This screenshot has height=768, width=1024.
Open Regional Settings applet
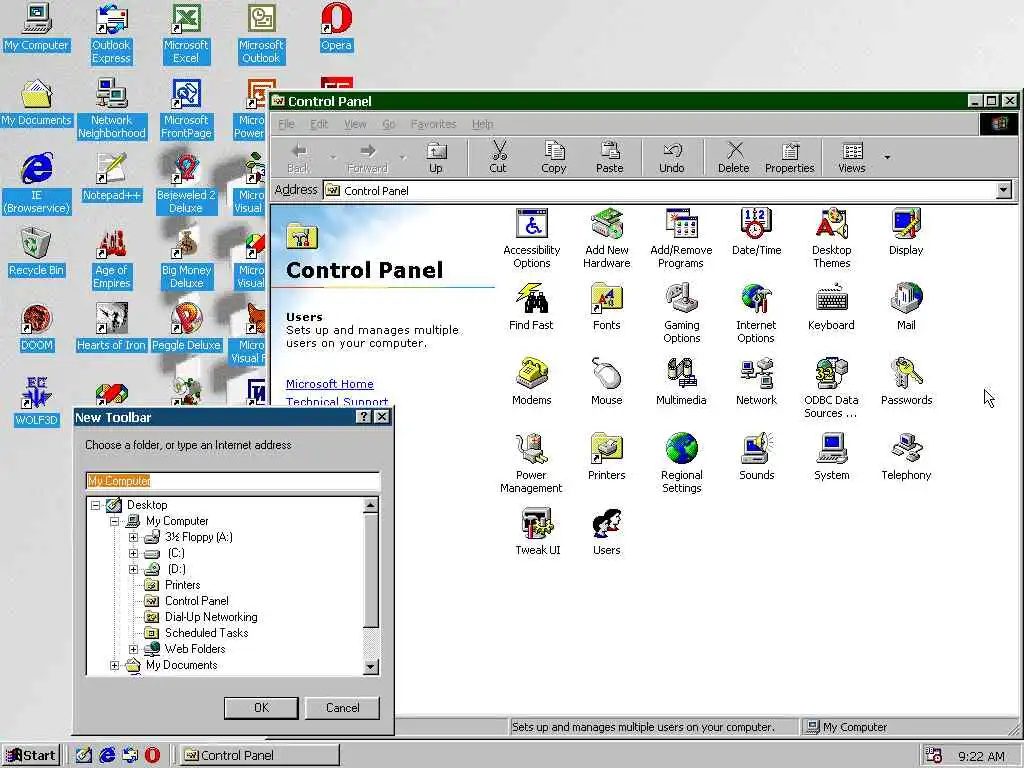pos(681,464)
